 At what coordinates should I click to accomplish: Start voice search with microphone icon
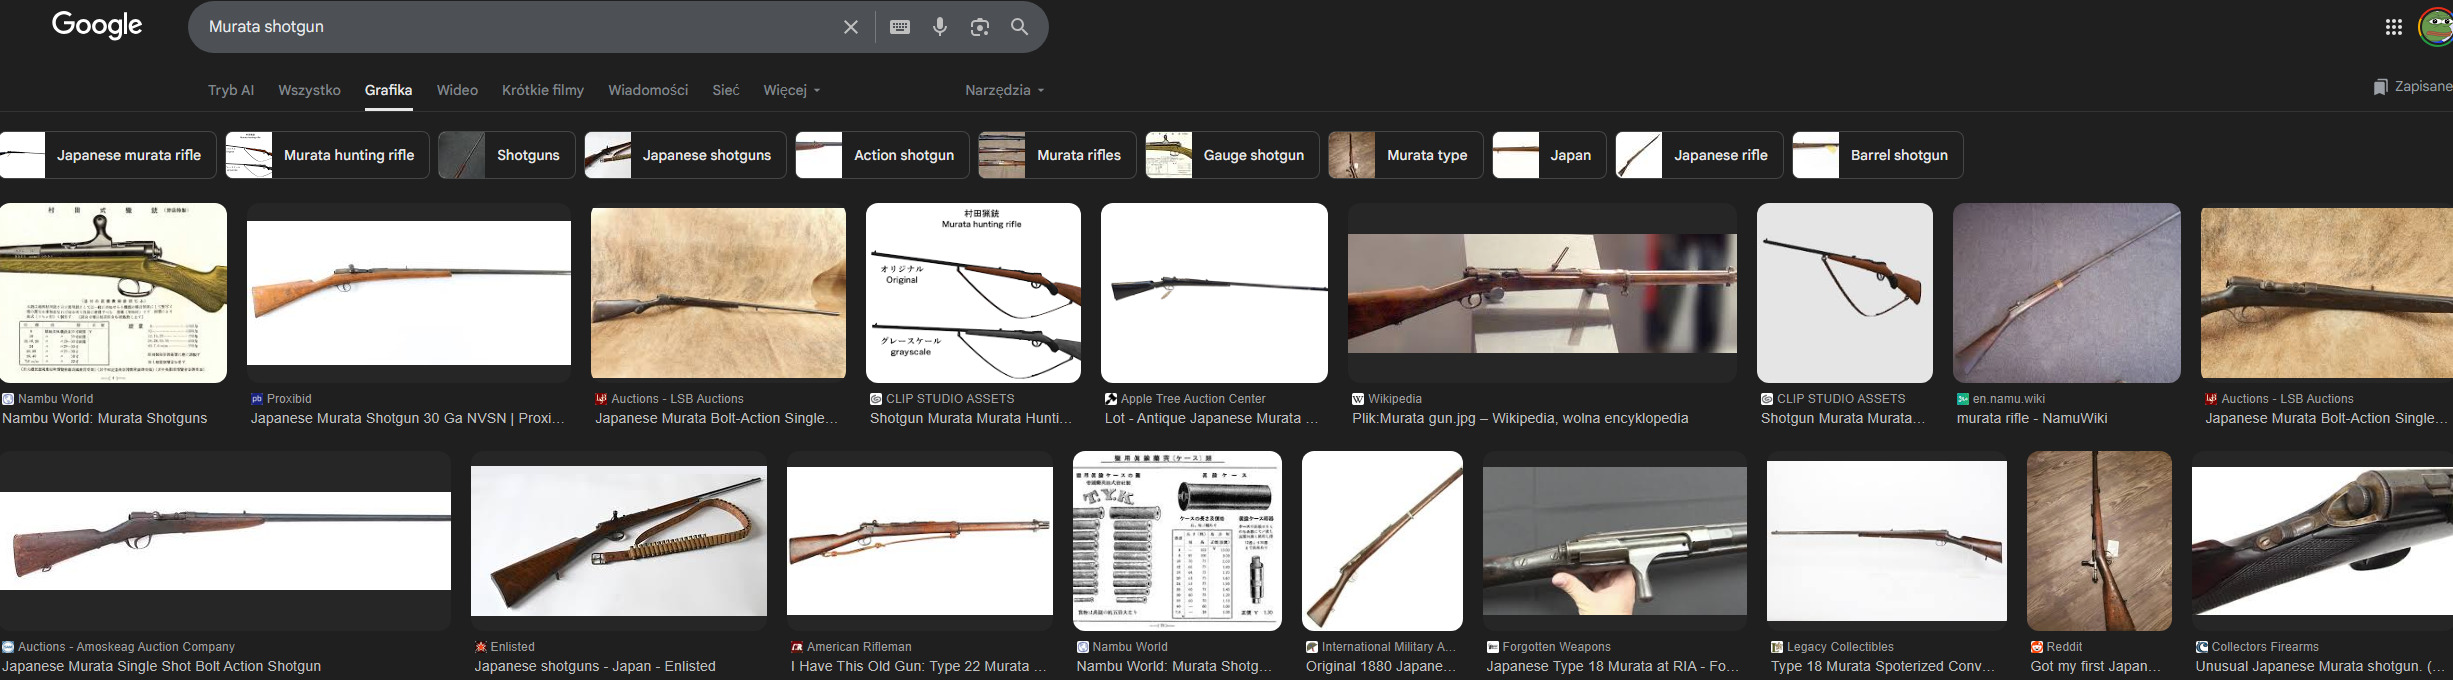click(x=940, y=27)
